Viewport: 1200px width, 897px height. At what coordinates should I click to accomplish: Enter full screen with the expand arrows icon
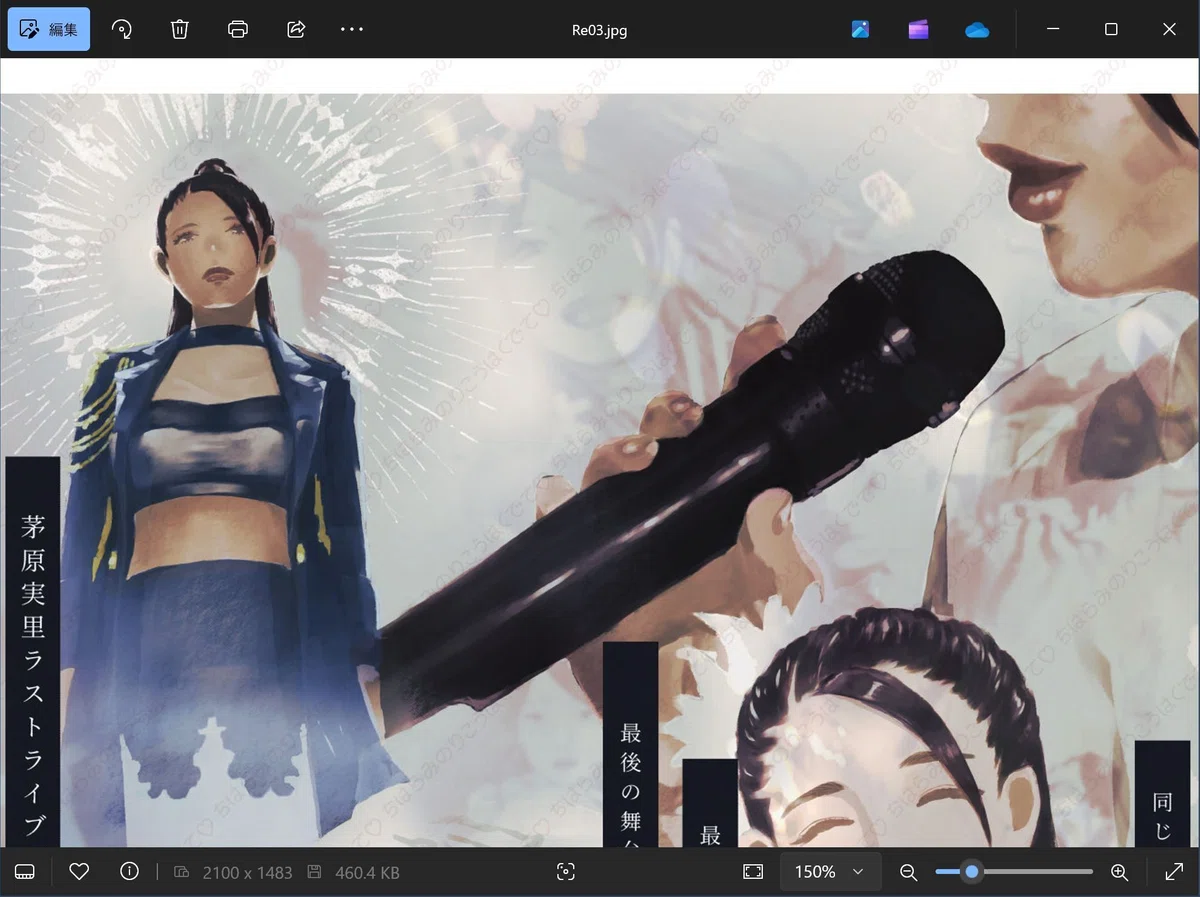tap(1175, 872)
